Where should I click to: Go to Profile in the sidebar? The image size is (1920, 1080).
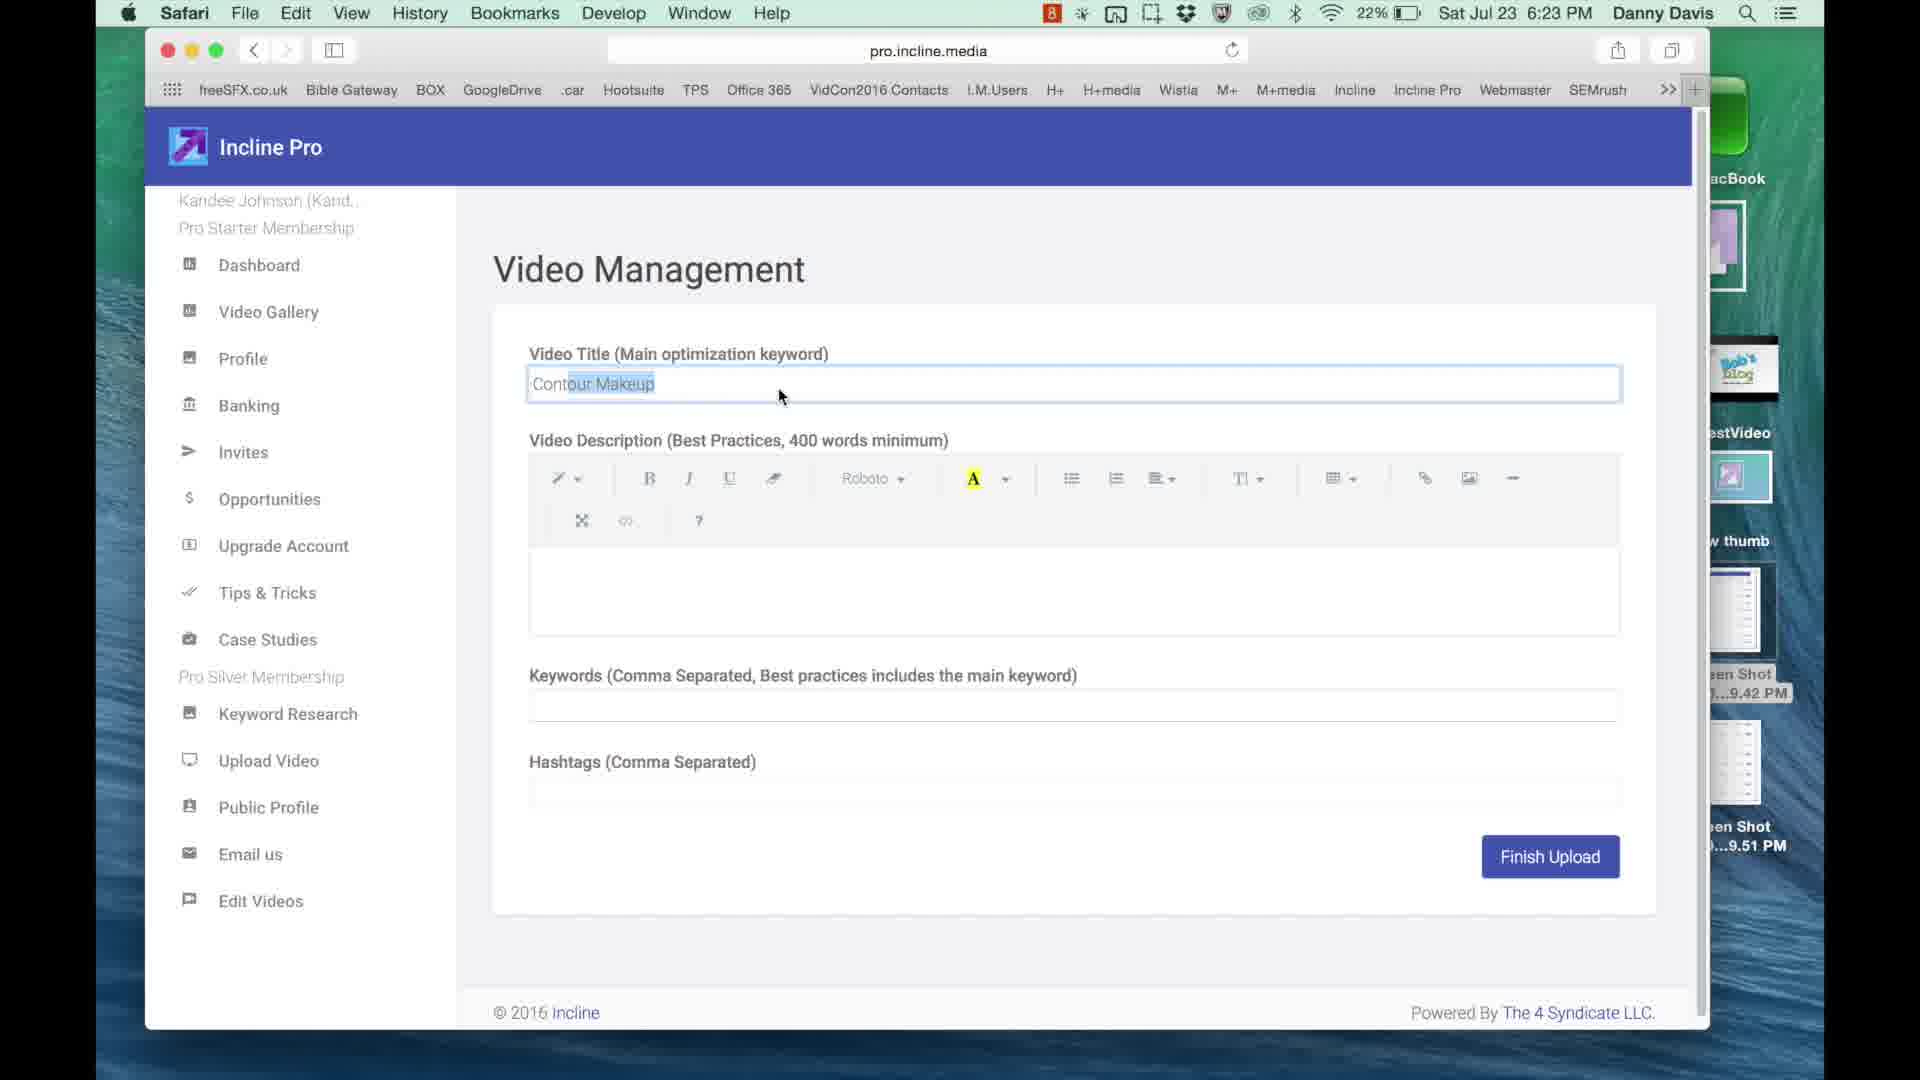coord(243,359)
